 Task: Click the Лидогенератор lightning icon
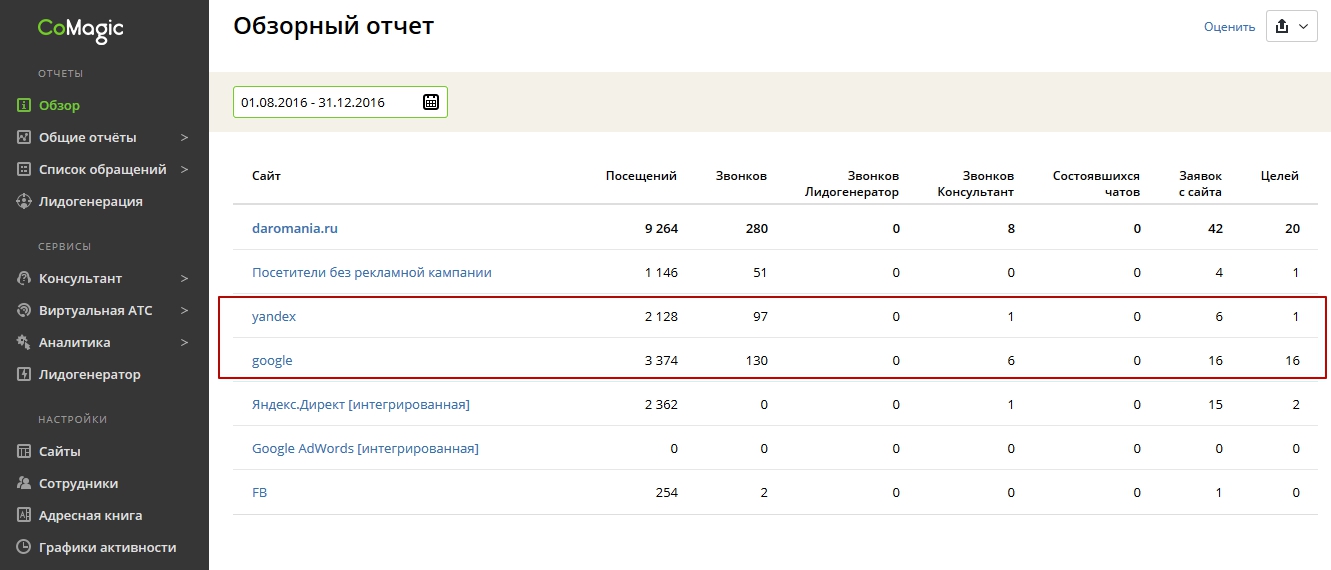pos(25,374)
